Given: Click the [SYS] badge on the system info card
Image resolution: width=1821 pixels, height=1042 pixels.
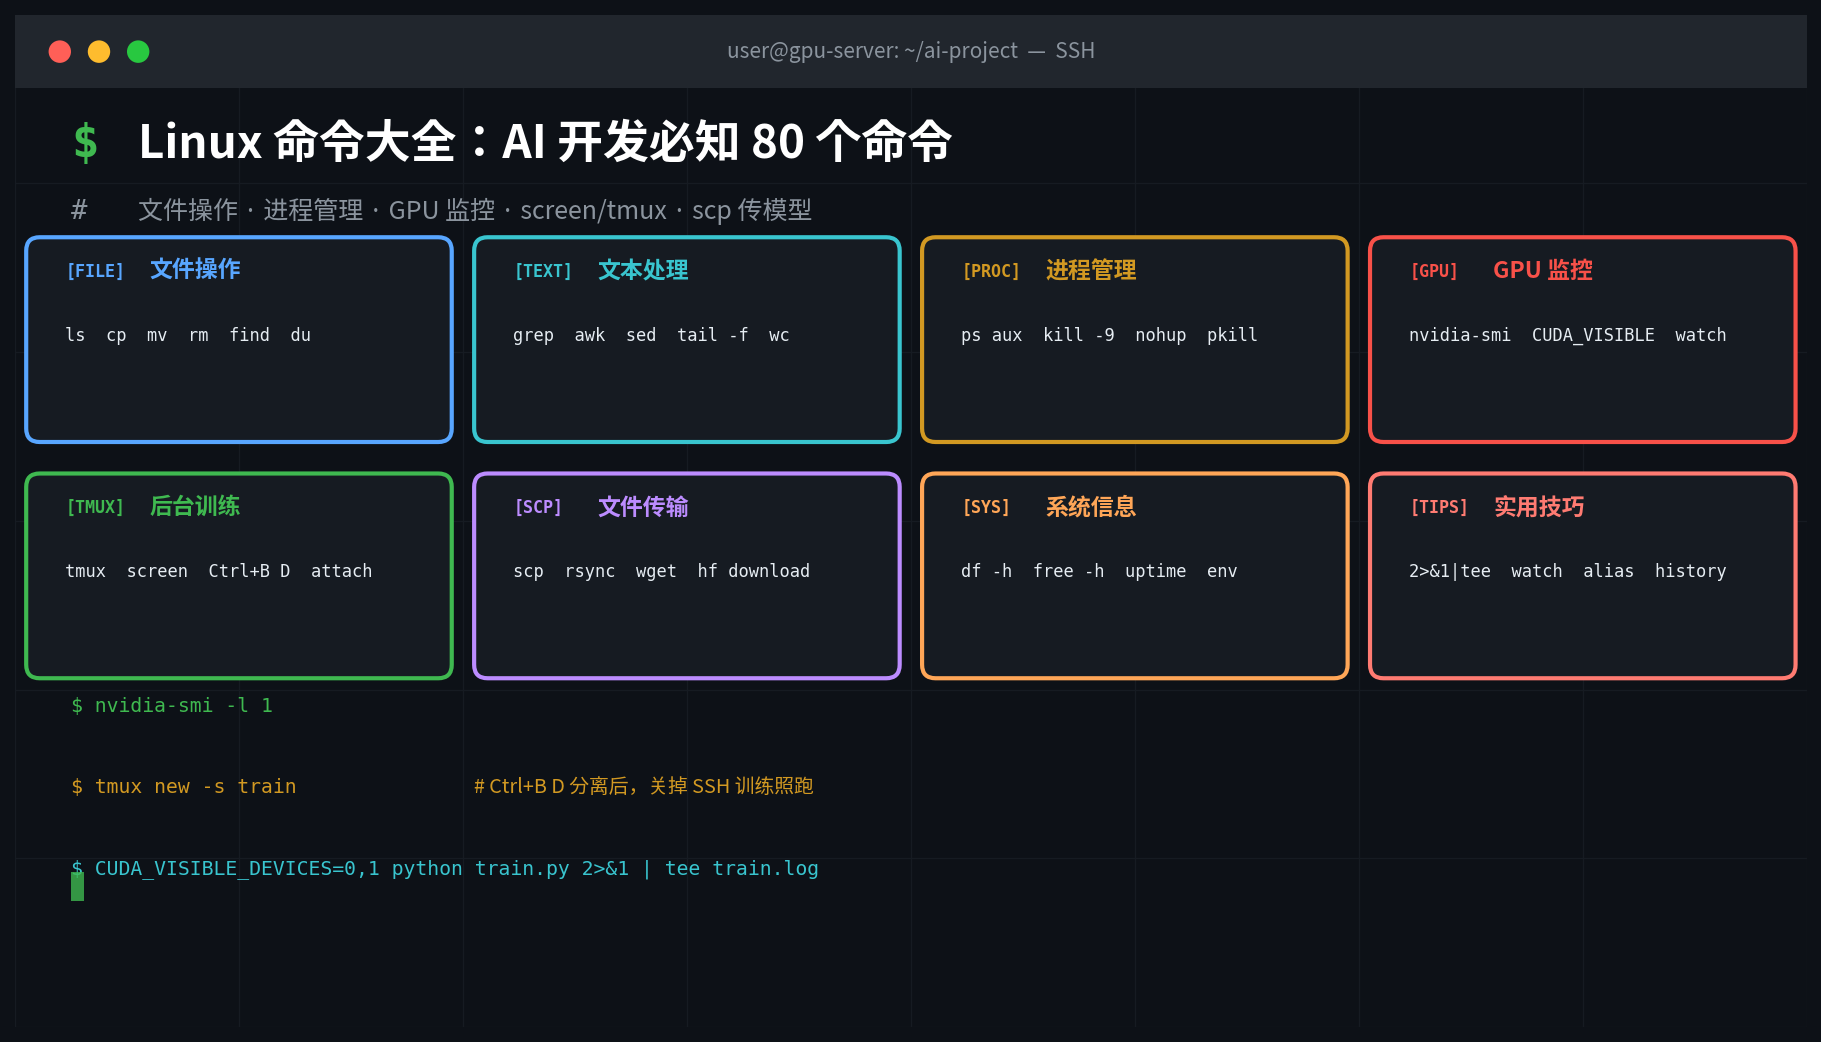Looking at the screenshot, I should pyautogui.click(x=987, y=507).
